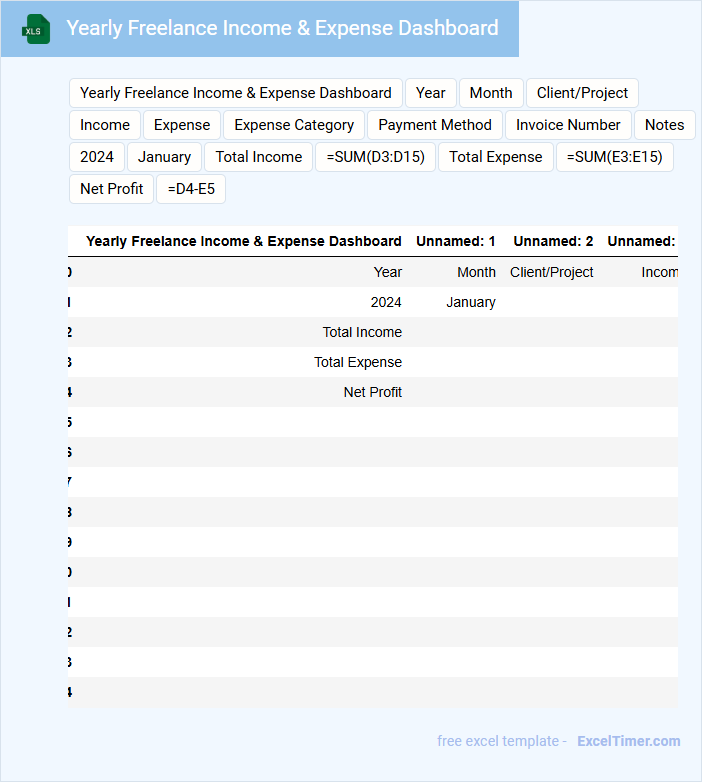Click the green XLS file icon
This screenshot has width=702, height=782.
point(36,29)
